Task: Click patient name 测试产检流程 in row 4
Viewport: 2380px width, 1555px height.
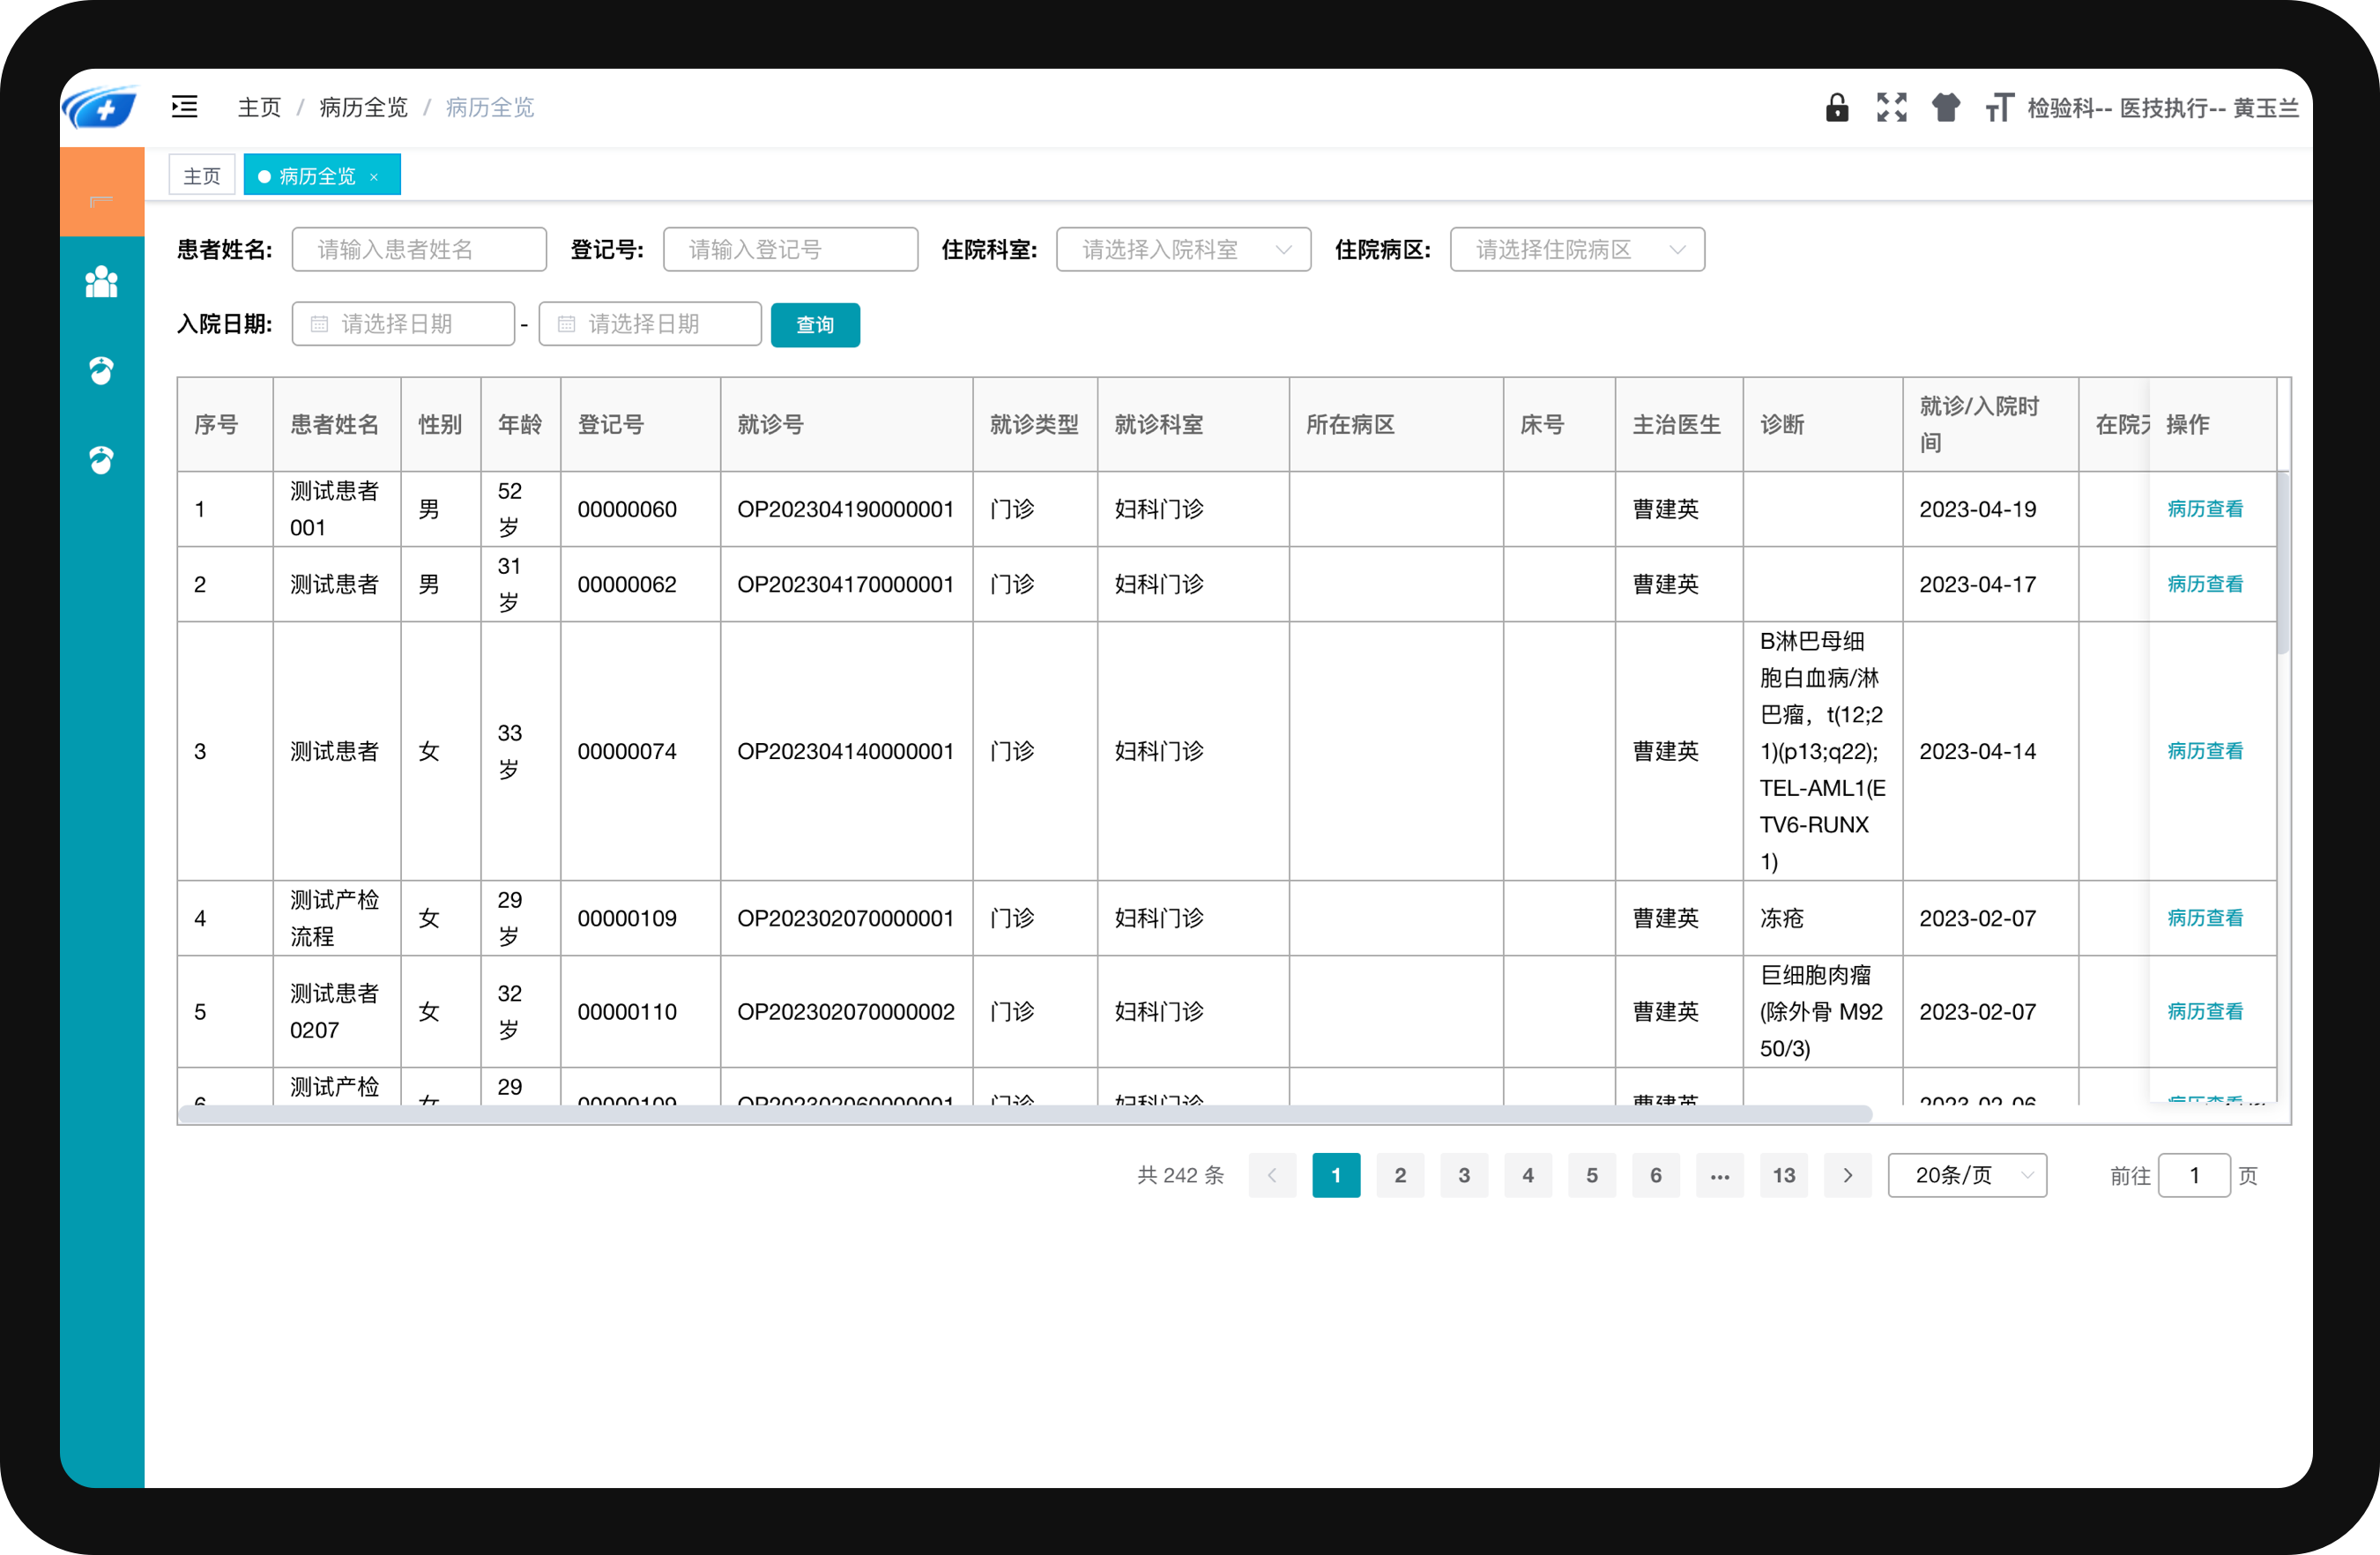Action: coord(335,918)
